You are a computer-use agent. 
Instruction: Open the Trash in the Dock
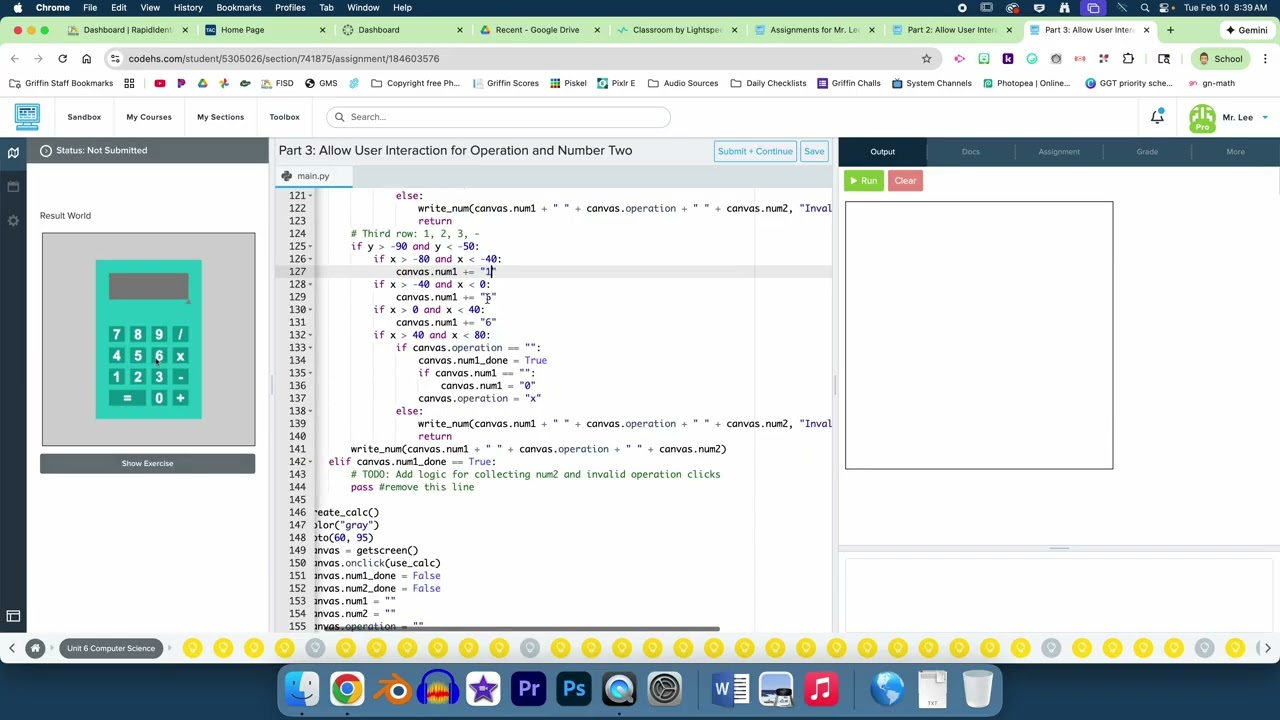click(977, 689)
